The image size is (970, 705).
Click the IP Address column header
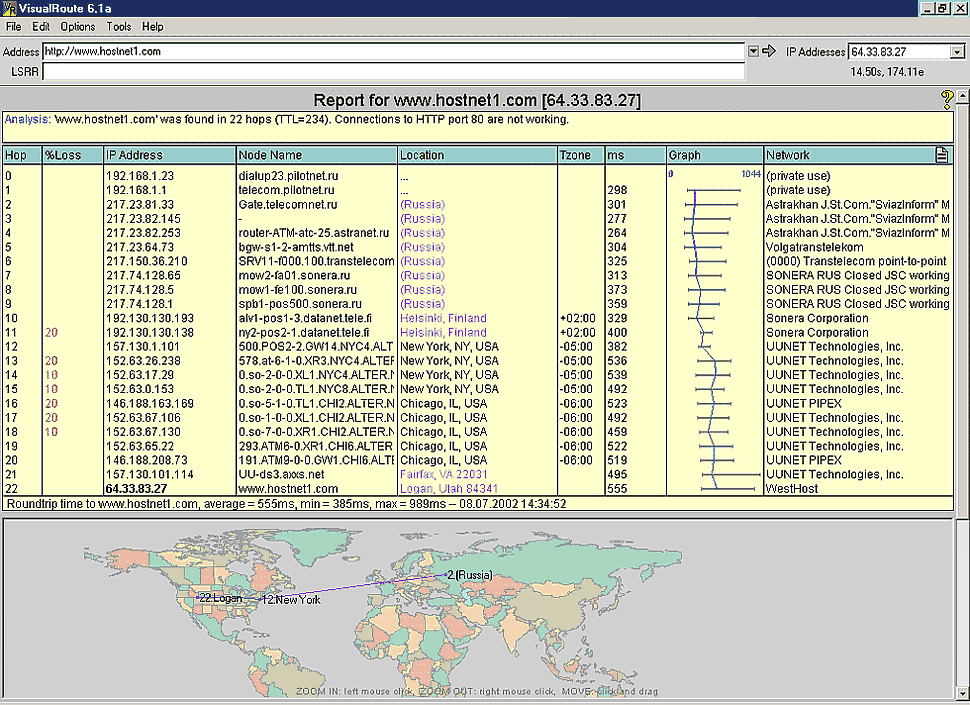[x=170, y=155]
